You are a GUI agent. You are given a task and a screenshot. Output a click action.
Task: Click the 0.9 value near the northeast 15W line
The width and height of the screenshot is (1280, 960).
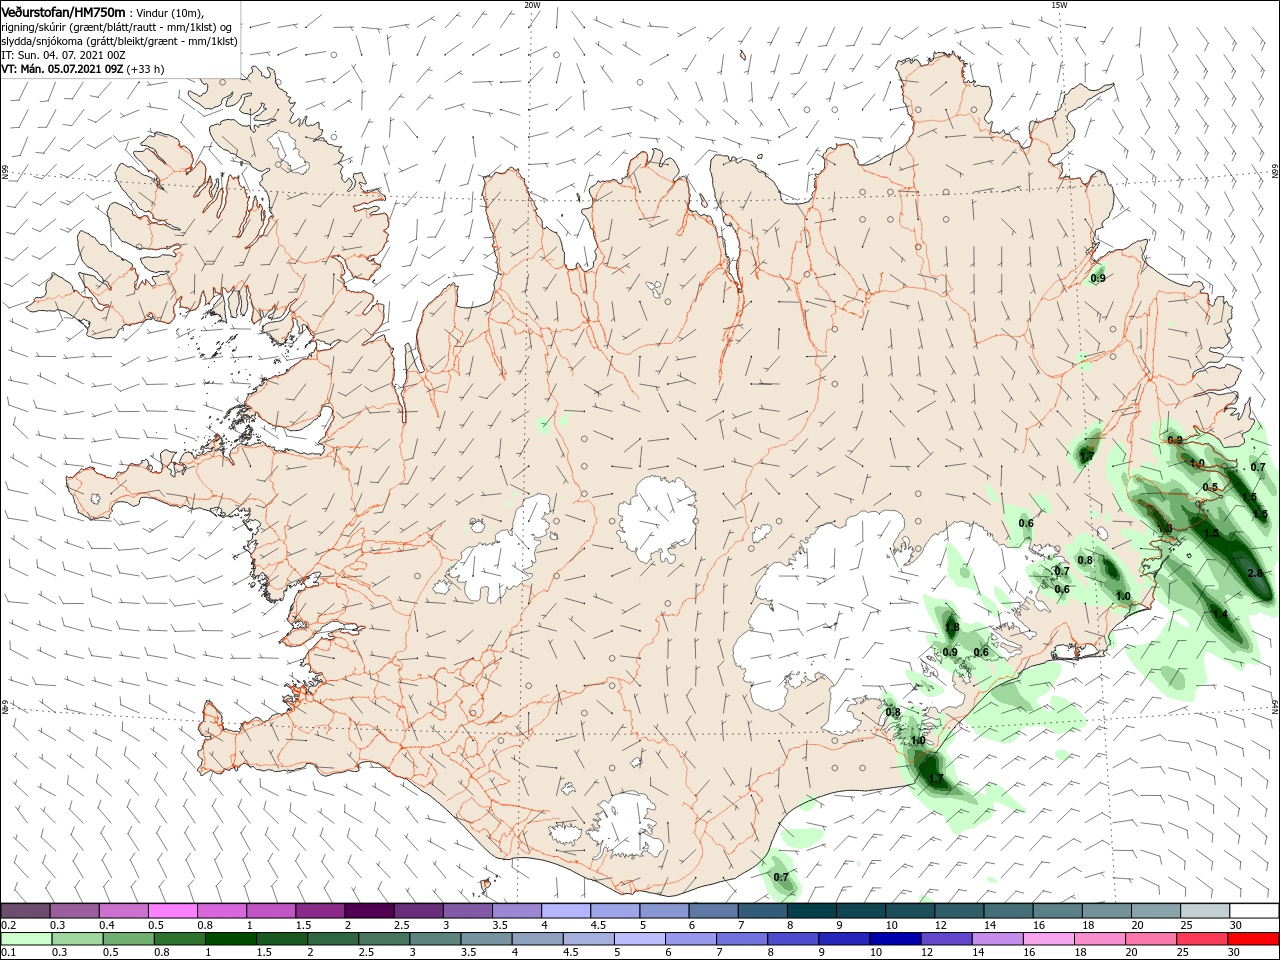(1098, 278)
